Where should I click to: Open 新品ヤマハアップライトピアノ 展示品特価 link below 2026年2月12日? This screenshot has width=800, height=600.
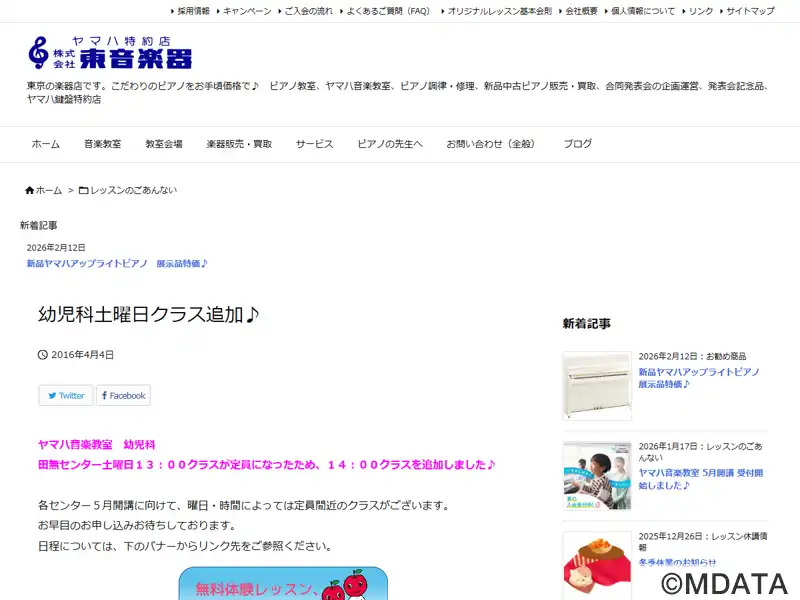[117, 264]
